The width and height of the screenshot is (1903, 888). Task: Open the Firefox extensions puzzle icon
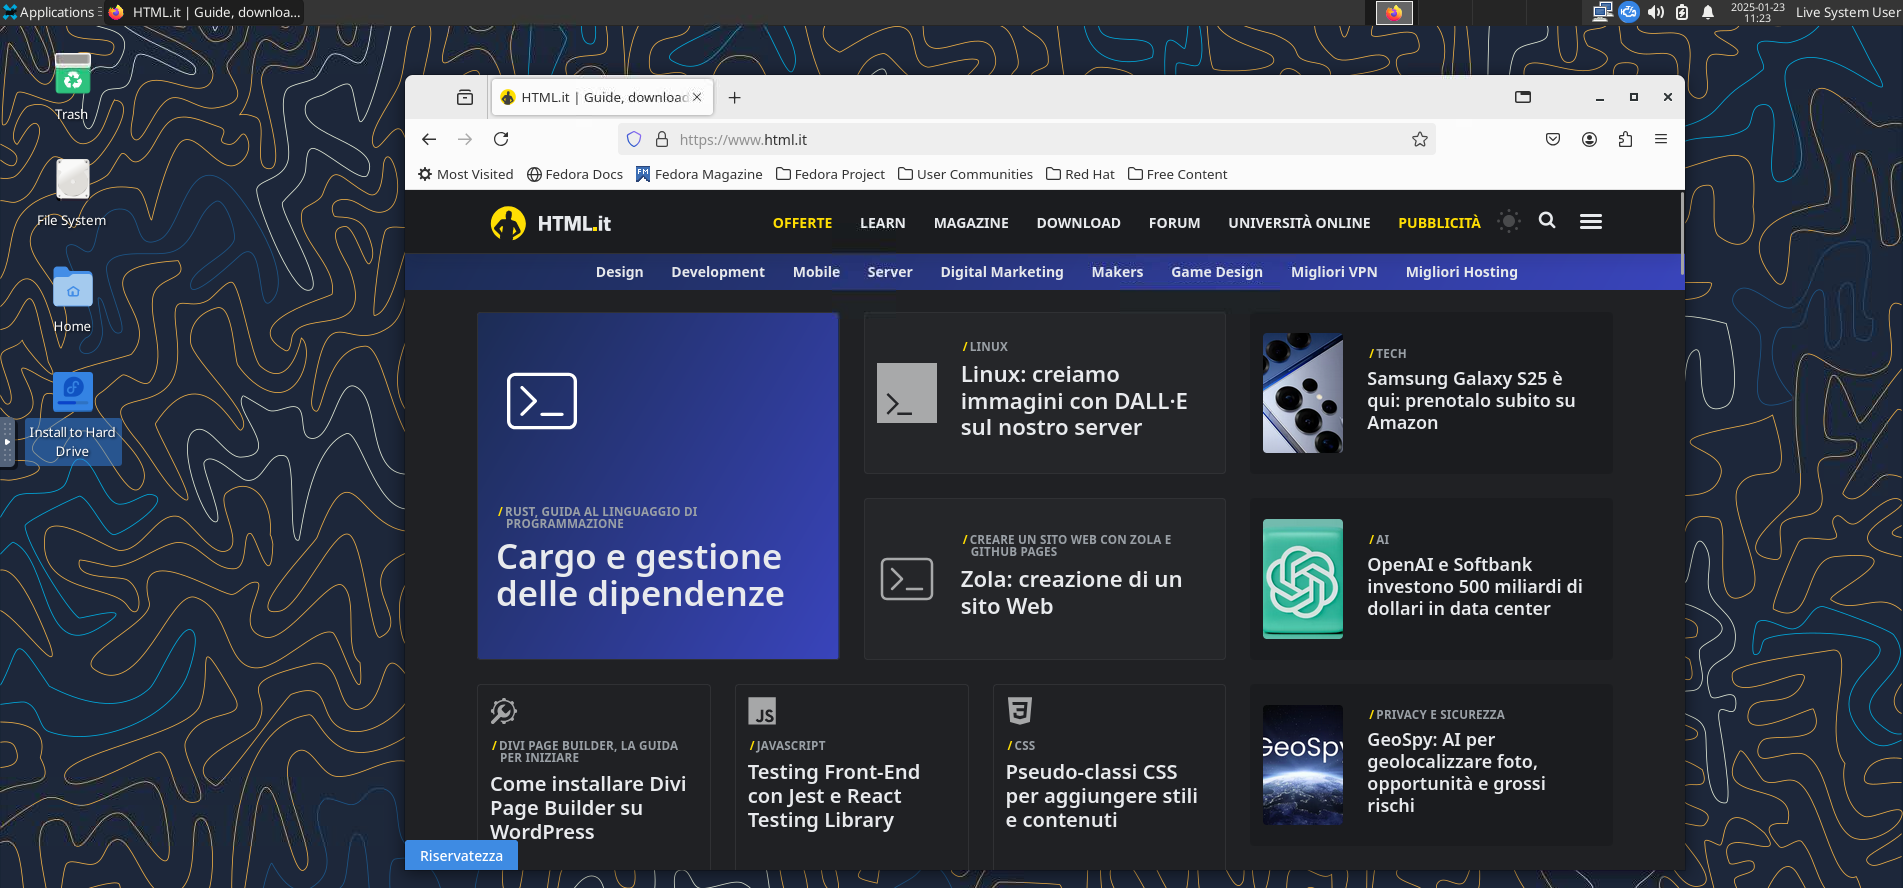[1625, 139]
